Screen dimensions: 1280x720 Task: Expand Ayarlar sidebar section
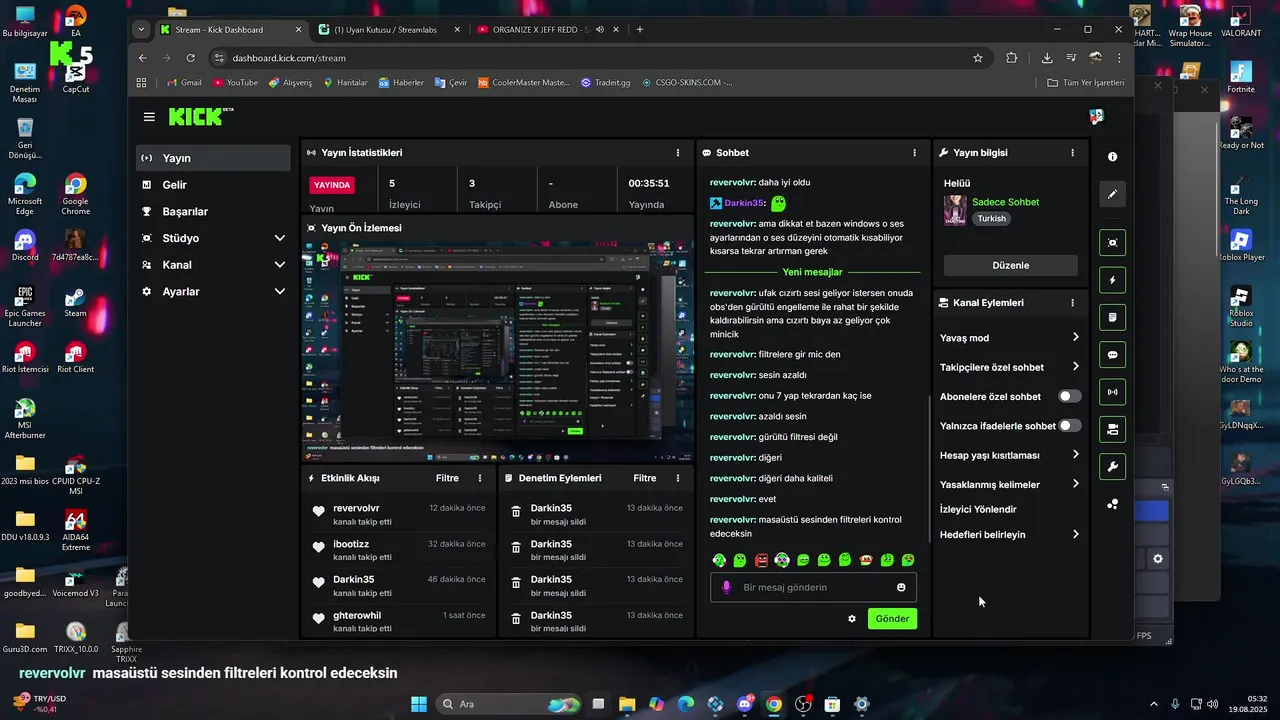pyautogui.click(x=214, y=292)
